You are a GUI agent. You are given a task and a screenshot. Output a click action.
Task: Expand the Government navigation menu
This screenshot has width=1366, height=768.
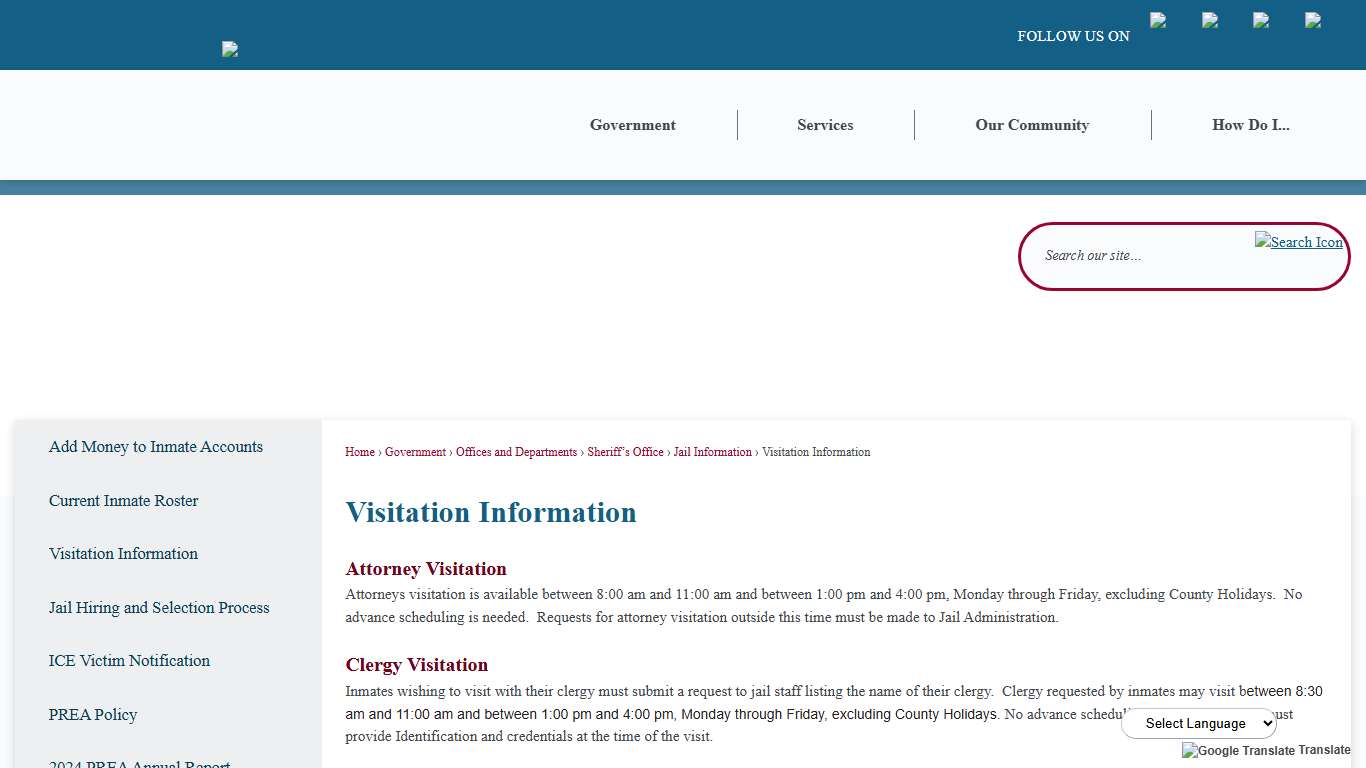point(632,124)
